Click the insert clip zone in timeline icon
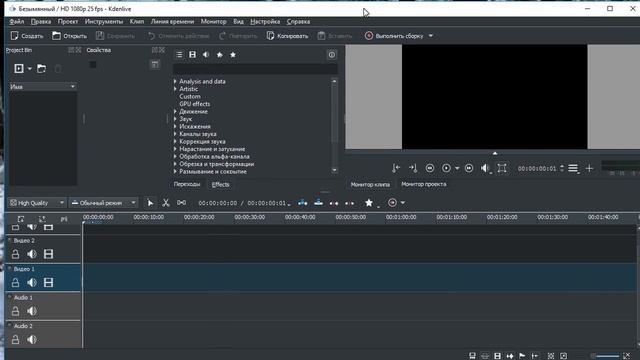Viewport: 640px width, 360px height. 302,203
